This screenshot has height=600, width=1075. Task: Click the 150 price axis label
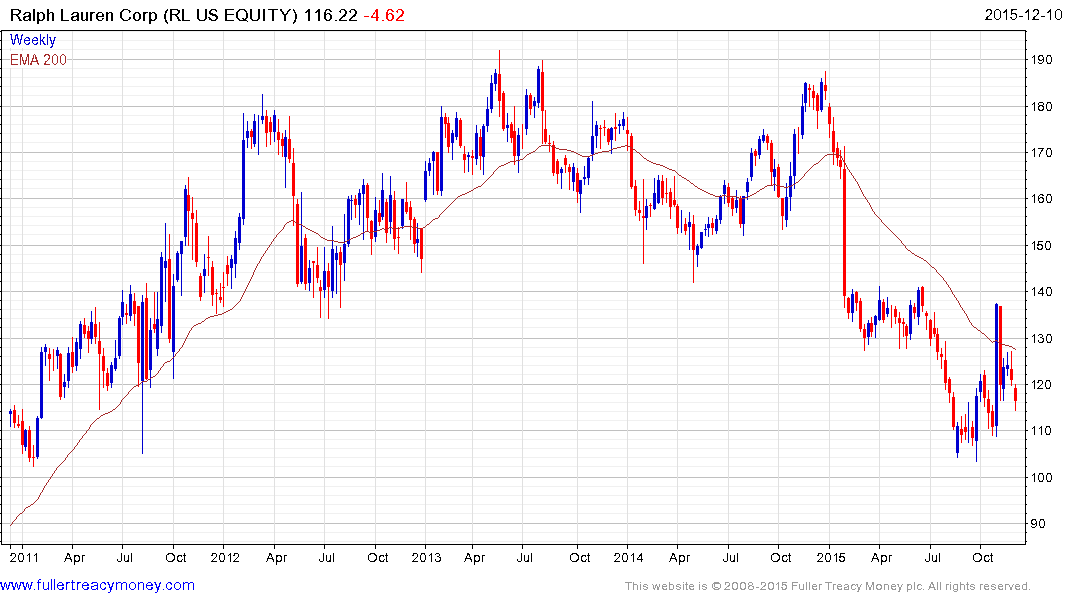pos(1042,245)
